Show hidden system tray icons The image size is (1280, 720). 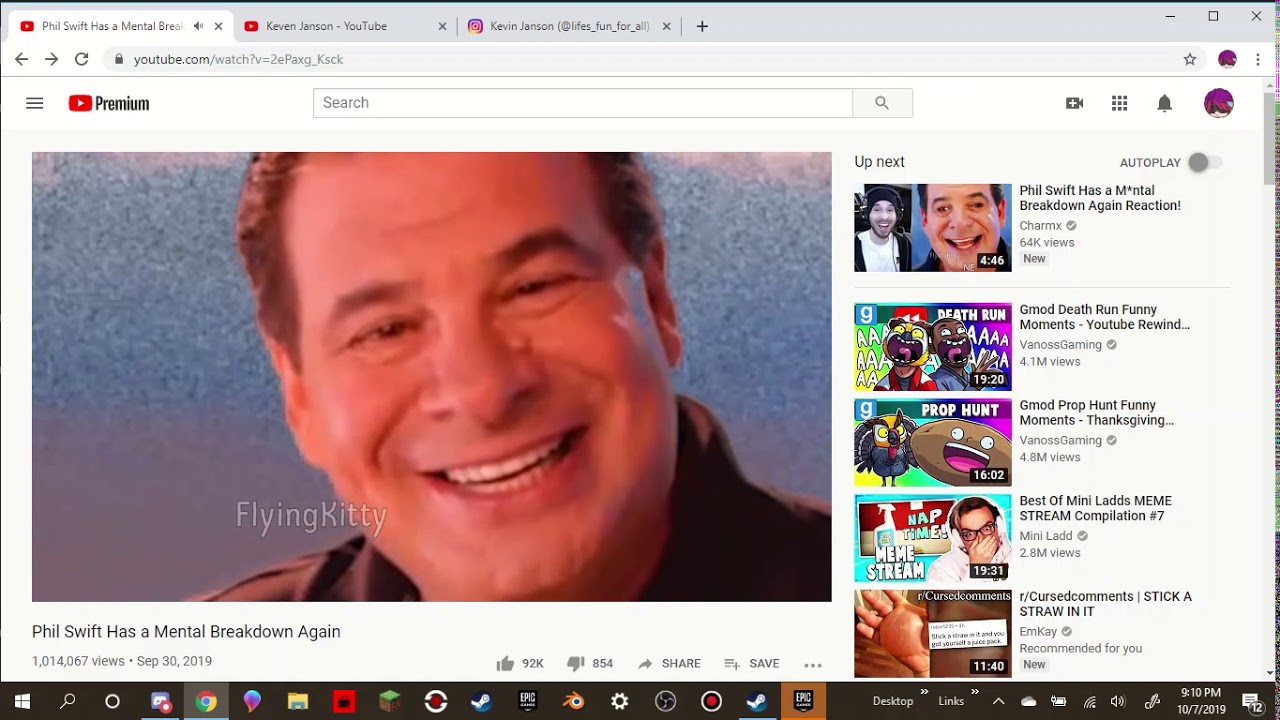coord(998,701)
